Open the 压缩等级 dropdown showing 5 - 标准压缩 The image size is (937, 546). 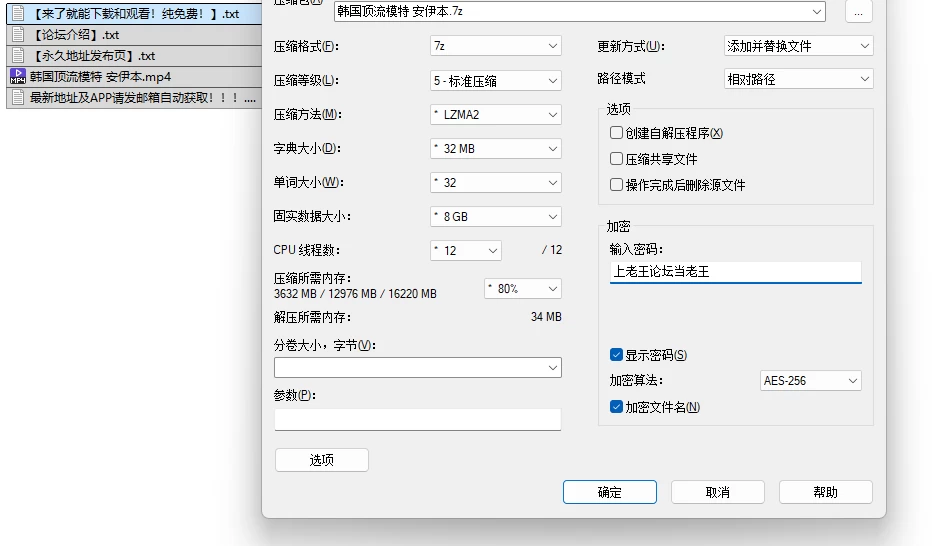coord(495,81)
